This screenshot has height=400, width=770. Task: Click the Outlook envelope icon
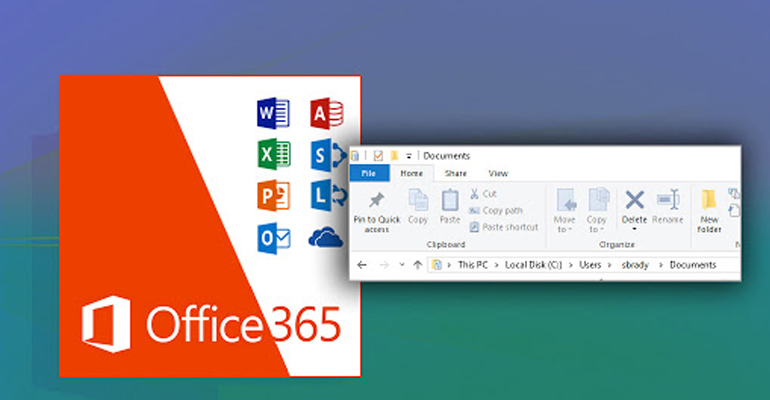pyautogui.click(x=274, y=238)
